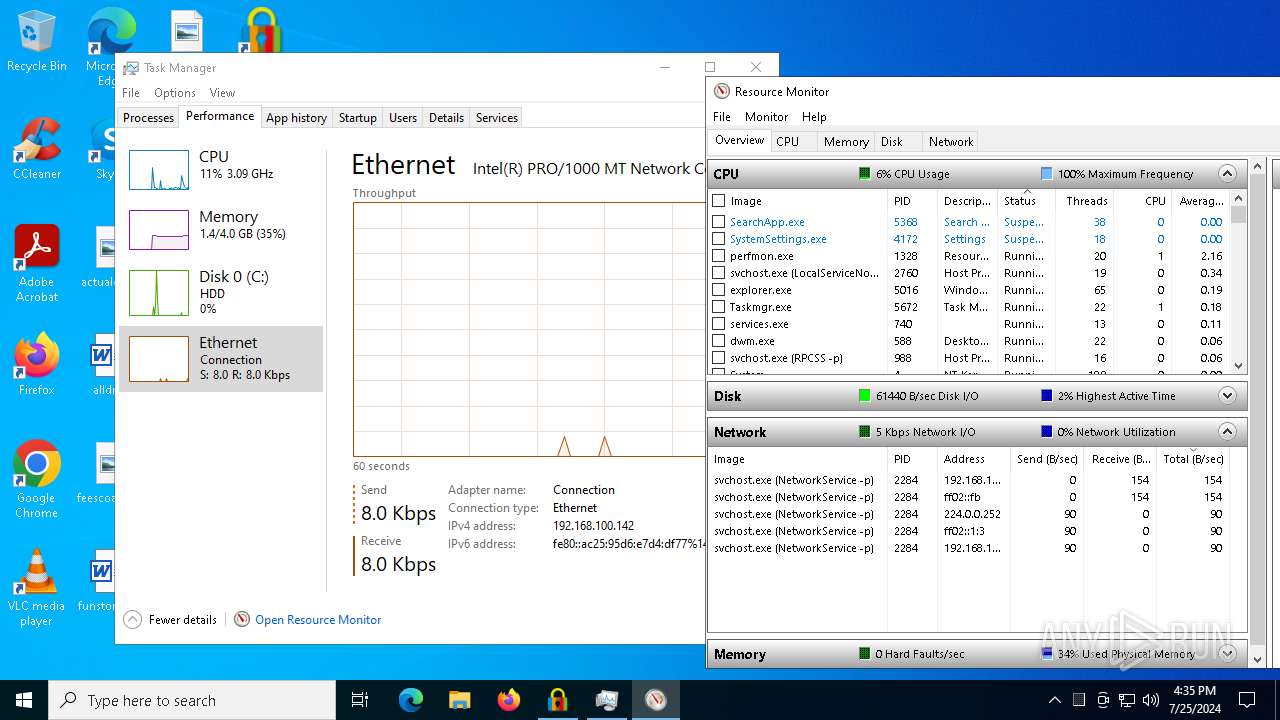Expand the Memory section in Resource Monitor

pos(1227,654)
